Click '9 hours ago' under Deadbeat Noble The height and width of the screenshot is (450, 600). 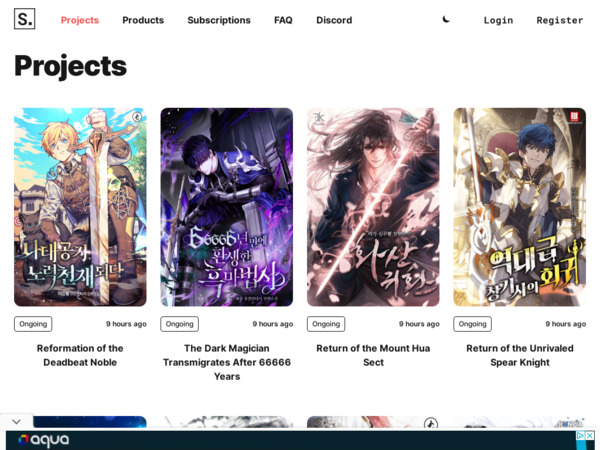[126, 324]
